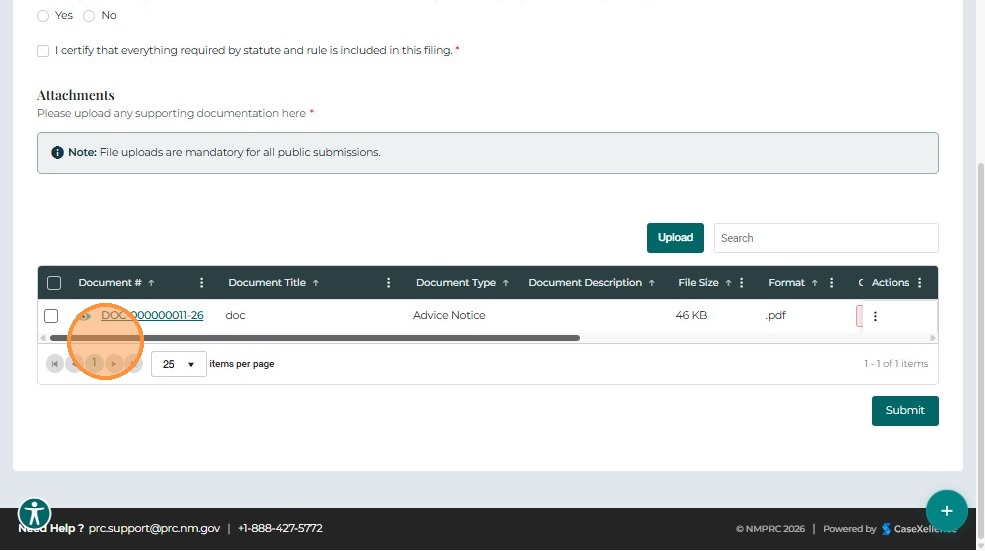Go to next page of attachments
Image resolution: width=985 pixels, height=551 pixels.
[114, 364]
